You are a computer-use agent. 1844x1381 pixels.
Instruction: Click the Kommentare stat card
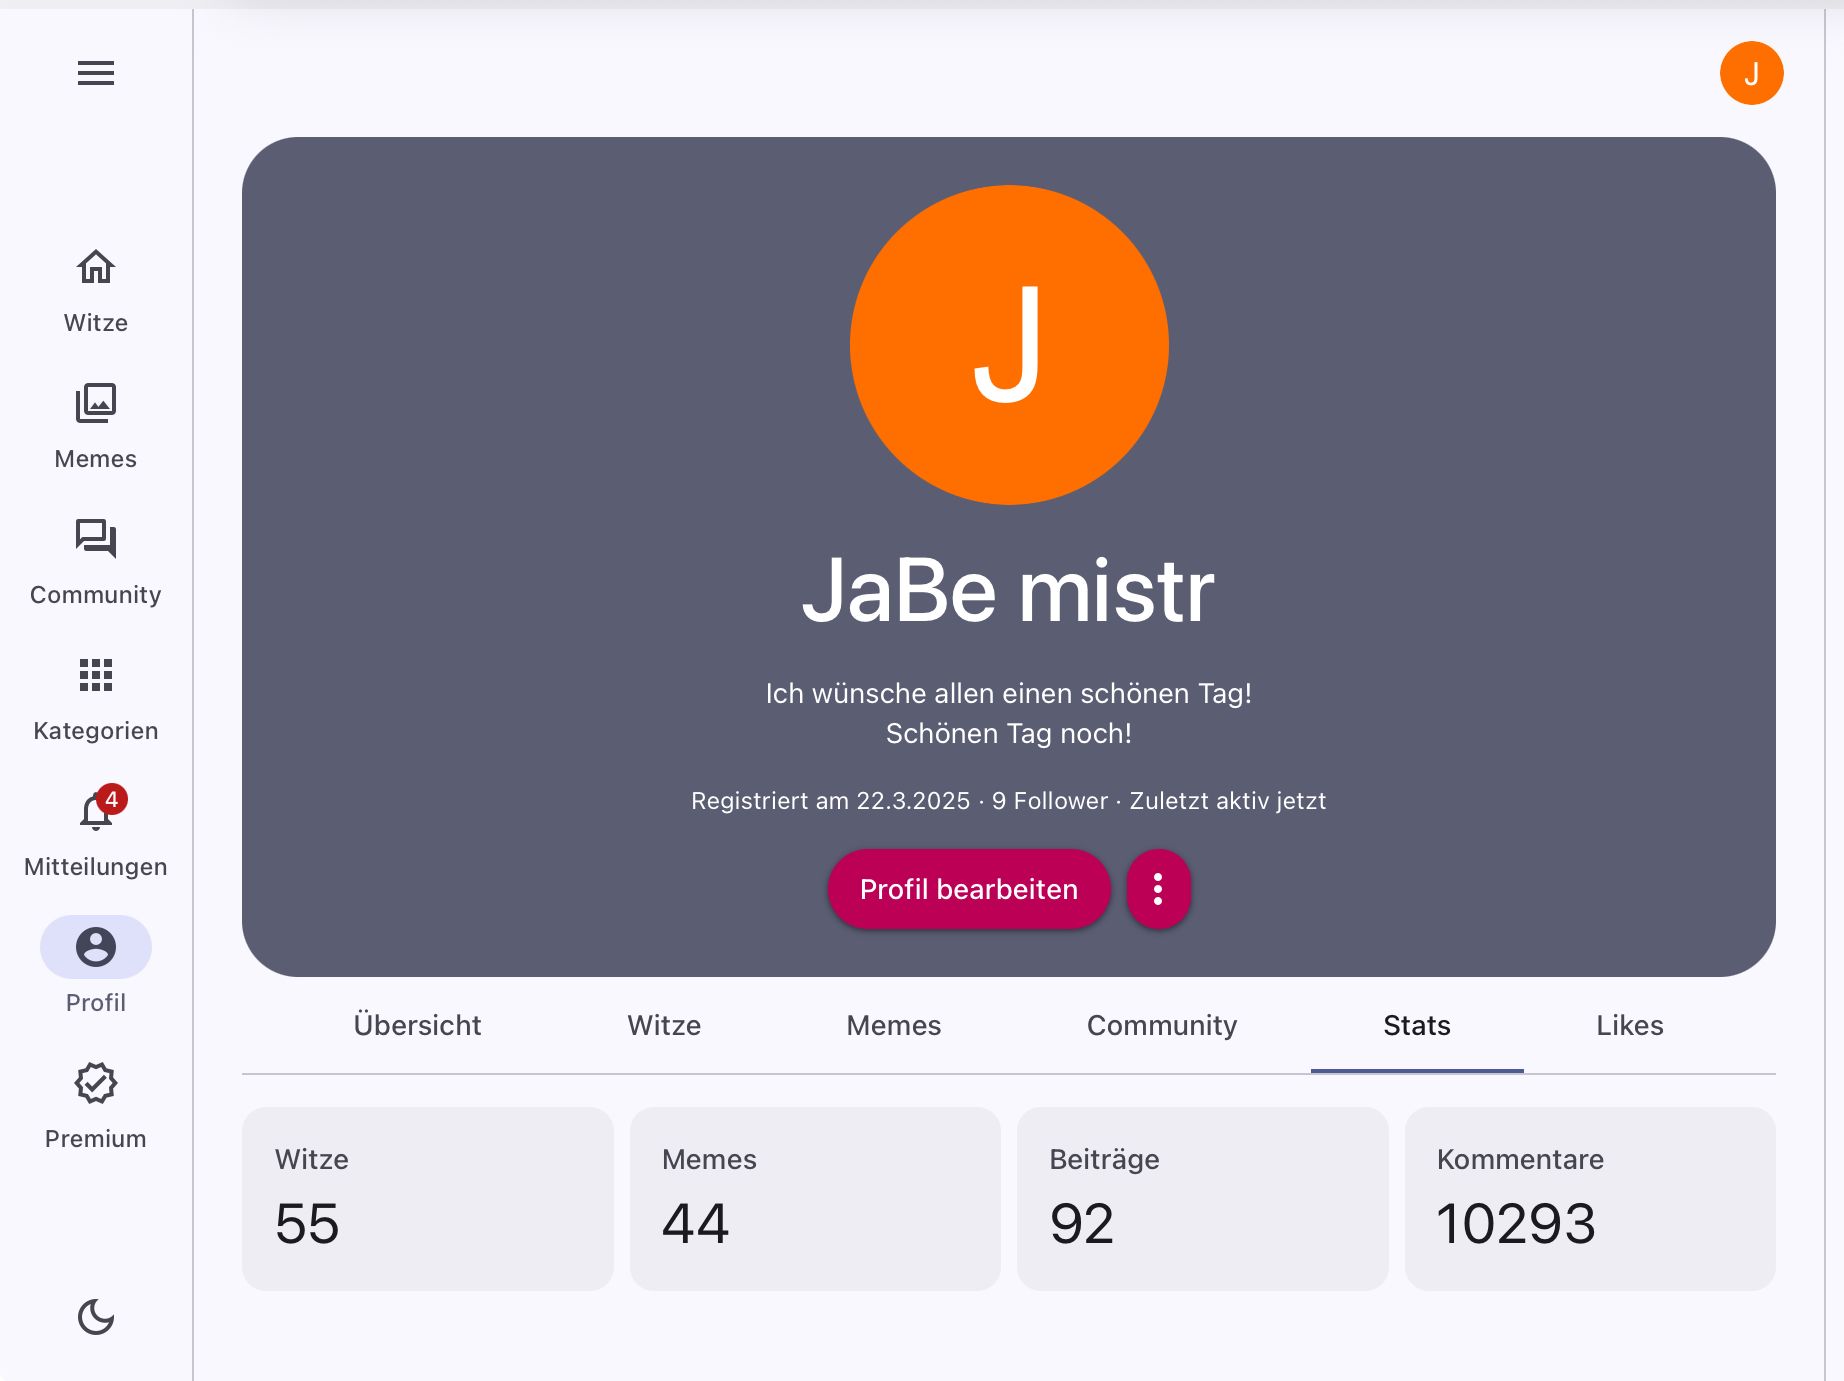click(1589, 1198)
